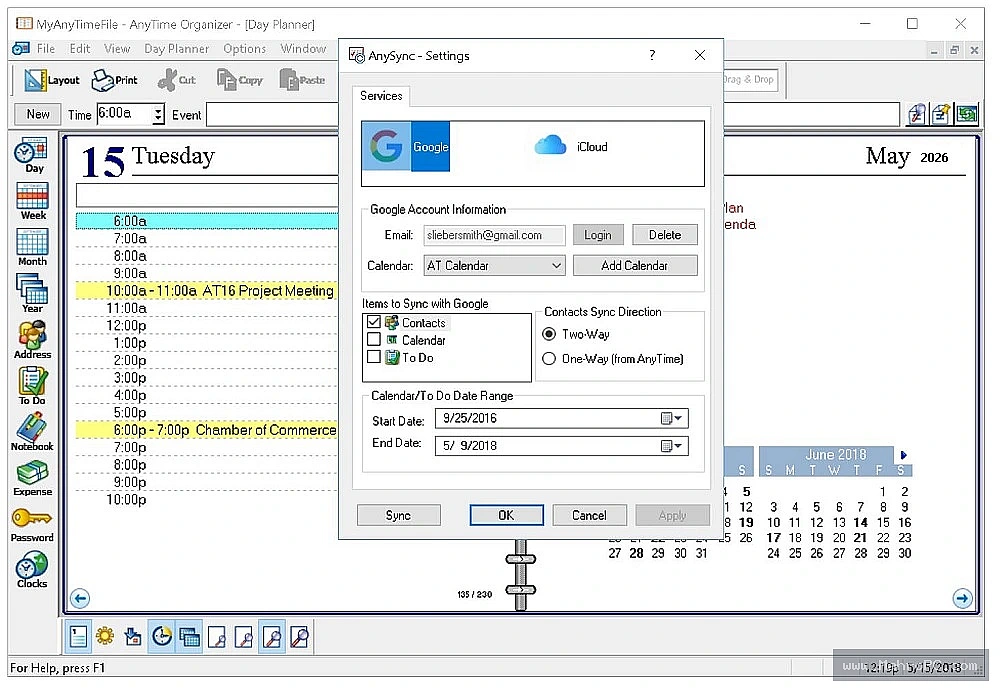Screen dimensions: 1000x692
Task: Advance mini calendar with June 2018 arrow
Action: point(904,455)
